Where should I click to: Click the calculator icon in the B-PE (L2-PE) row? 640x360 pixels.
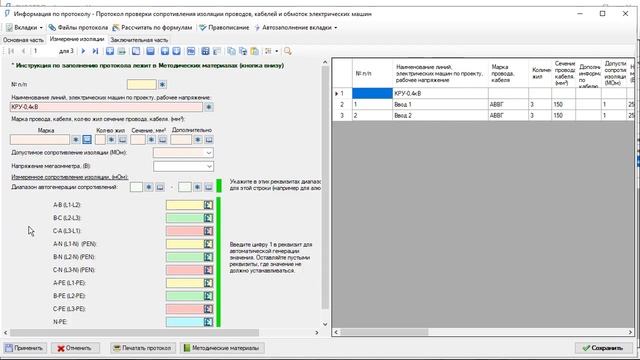[208, 296]
